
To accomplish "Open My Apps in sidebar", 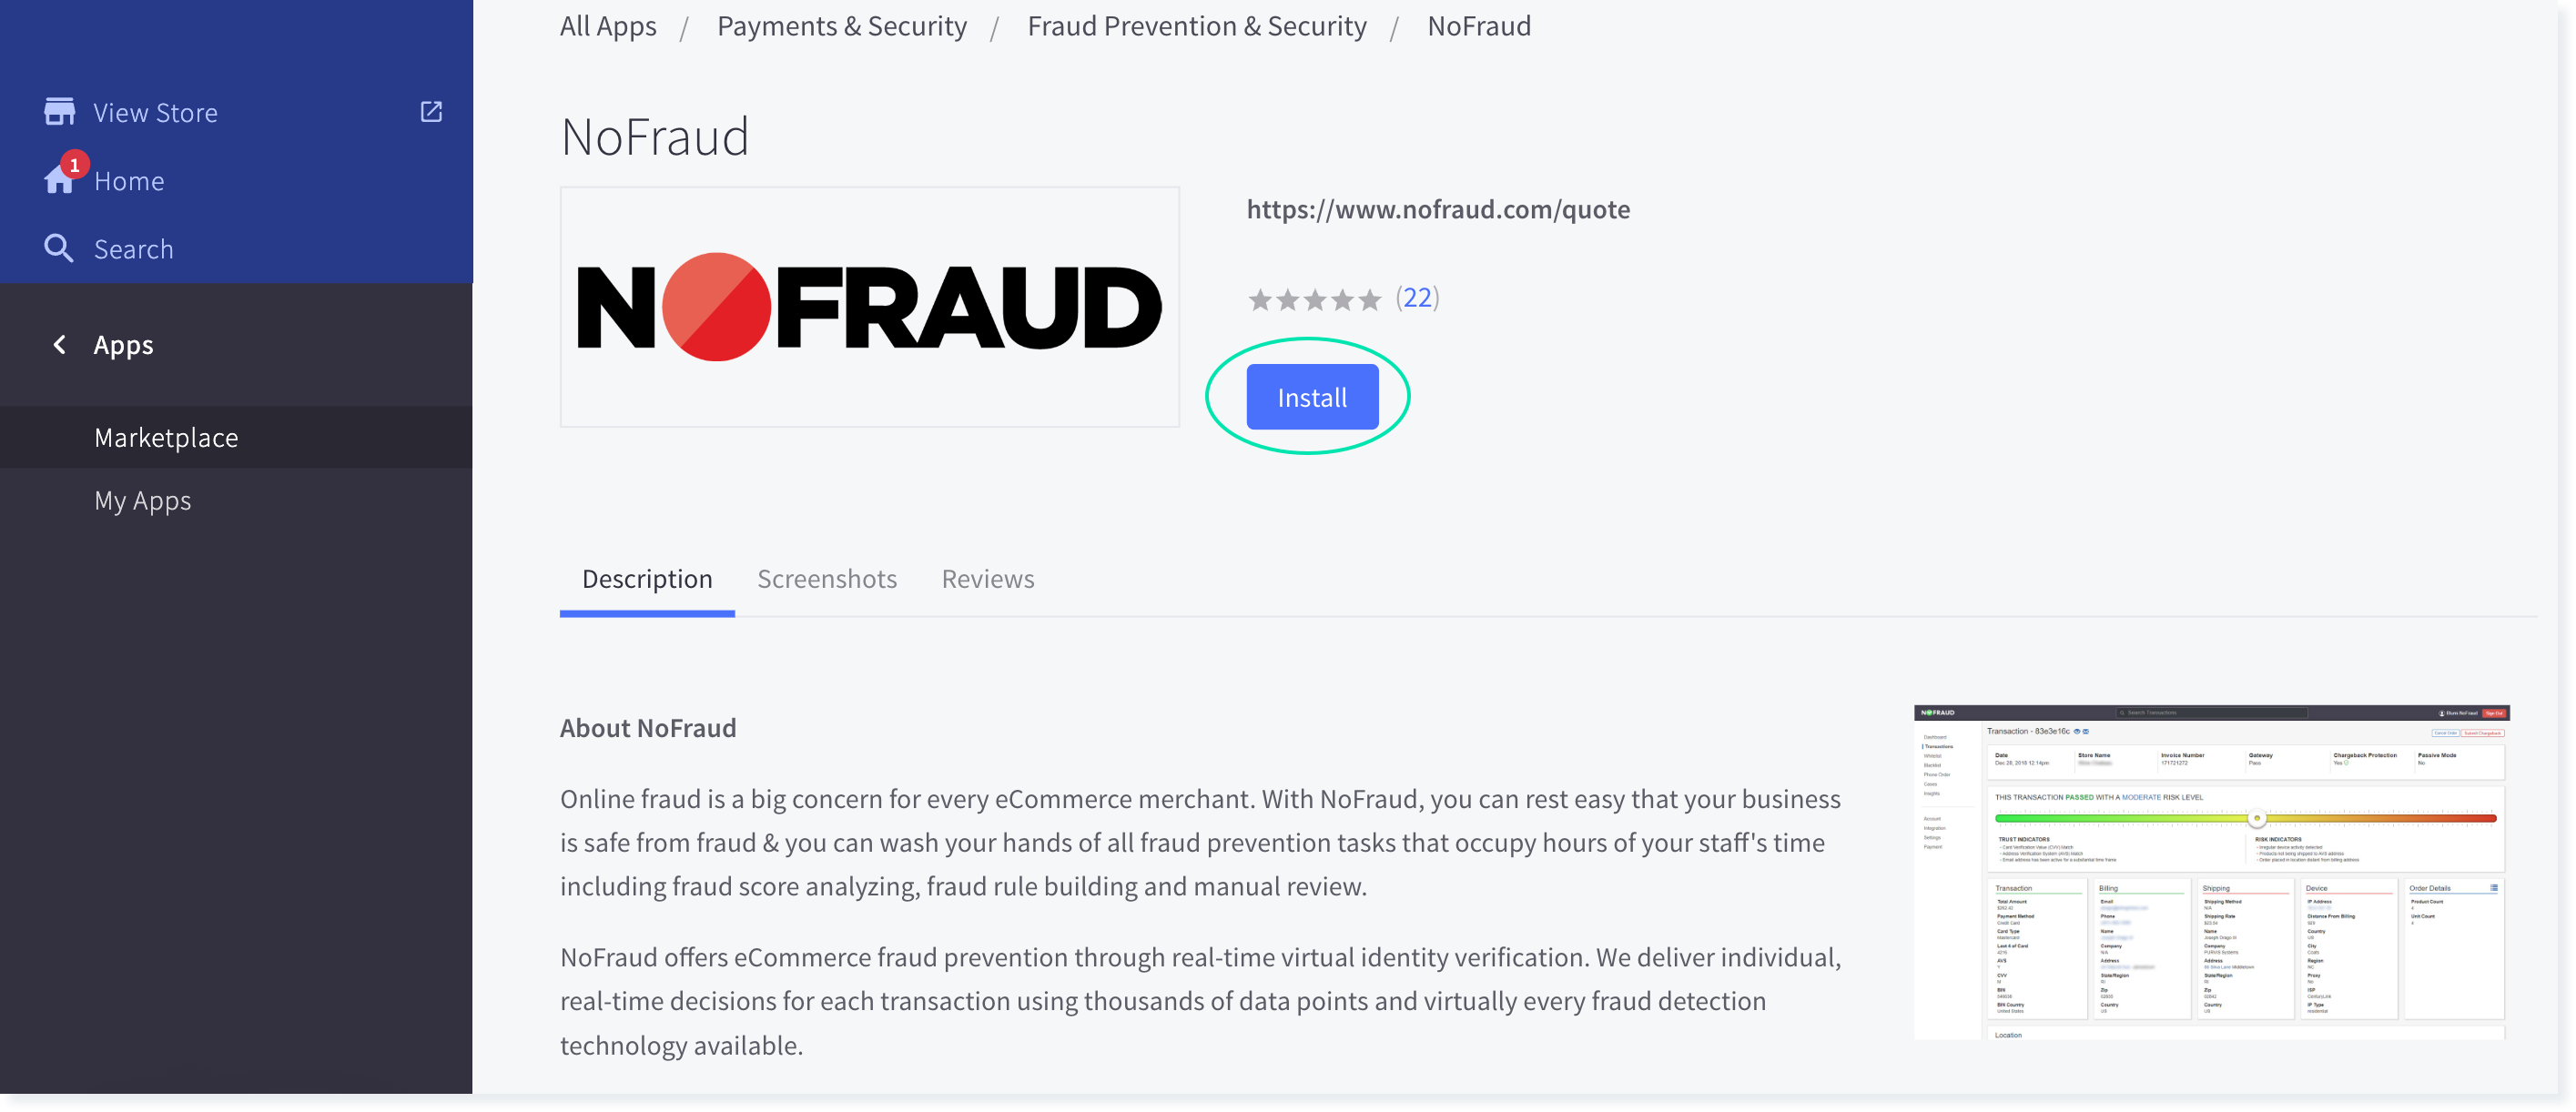I will 142,500.
